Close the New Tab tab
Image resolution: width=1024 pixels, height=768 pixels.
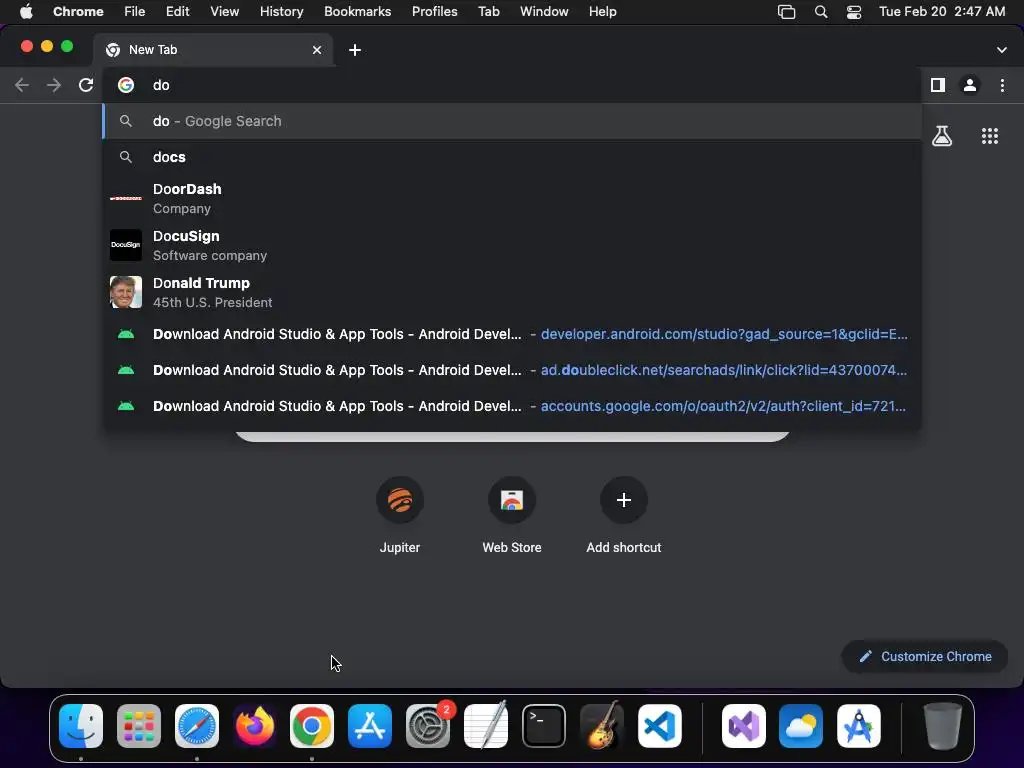pyautogui.click(x=317, y=50)
